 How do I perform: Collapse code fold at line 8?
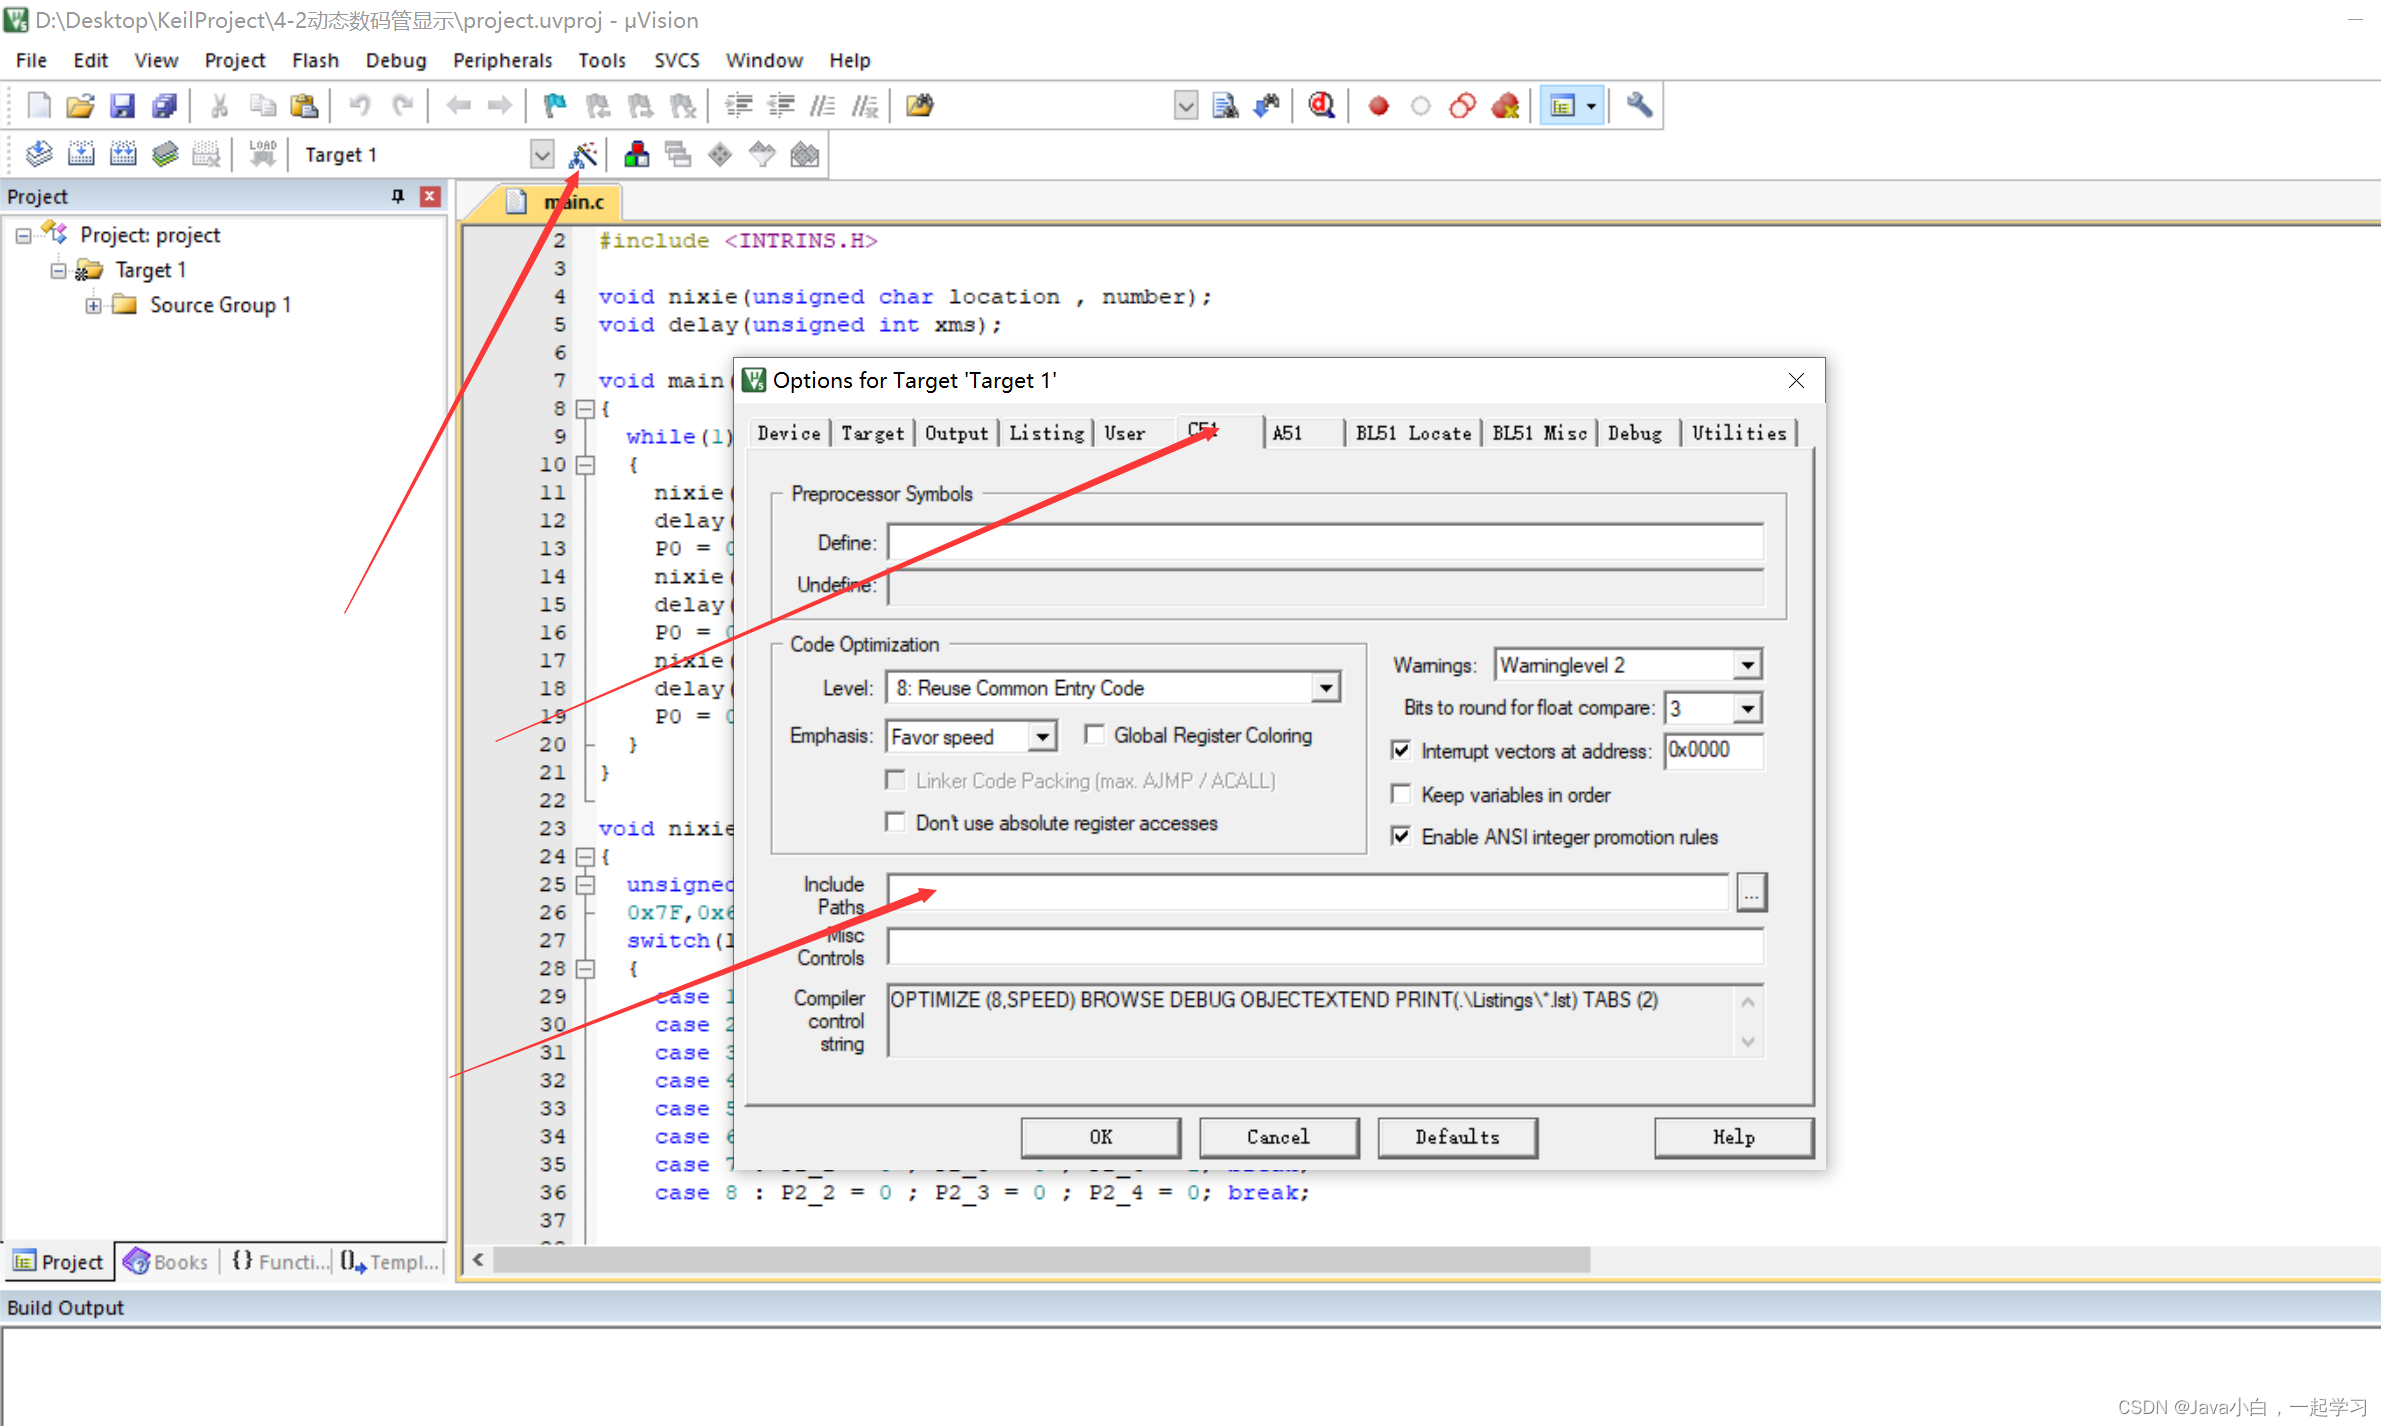coord(586,408)
